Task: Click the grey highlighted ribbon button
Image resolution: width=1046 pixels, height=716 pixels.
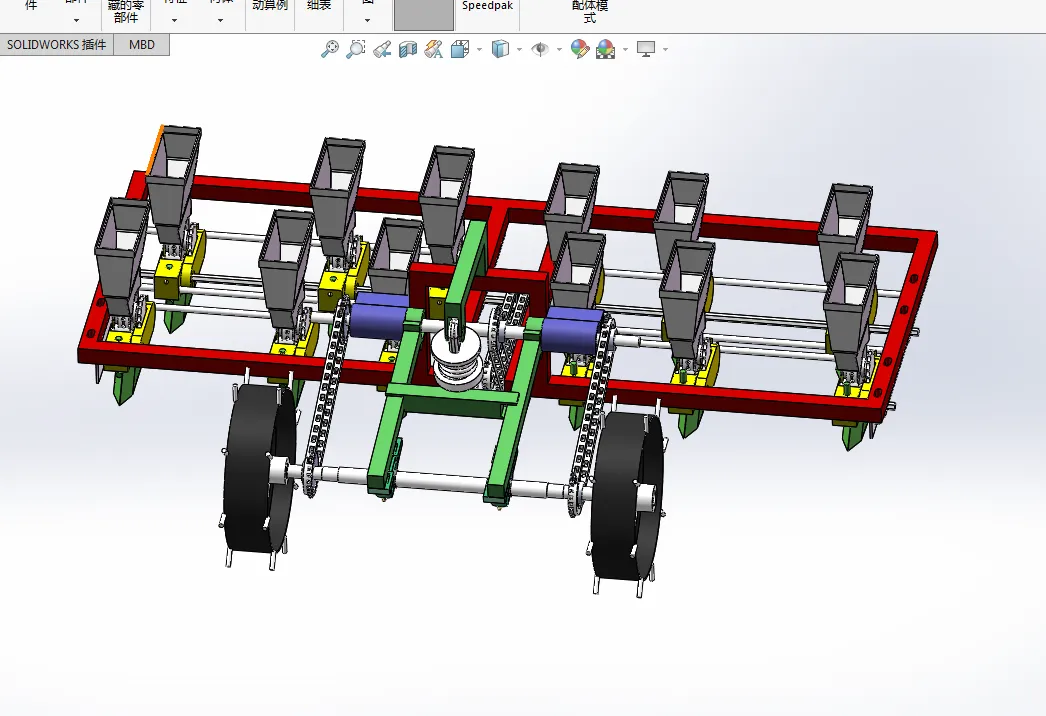Action: 424,15
